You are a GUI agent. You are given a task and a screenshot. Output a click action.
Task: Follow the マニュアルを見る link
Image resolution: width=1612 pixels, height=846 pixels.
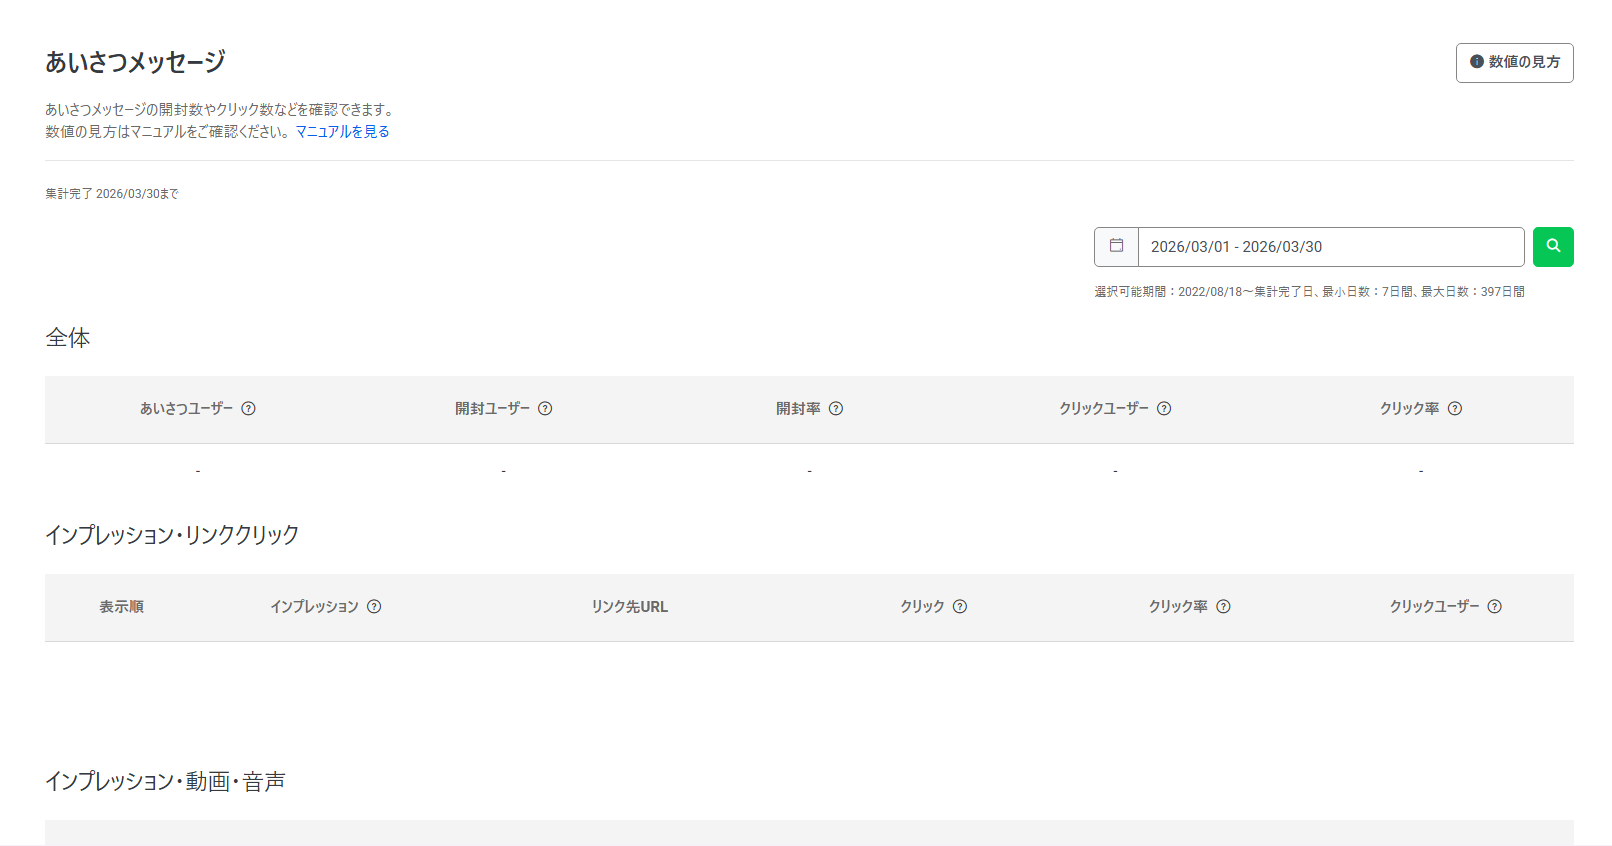click(342, 131)
